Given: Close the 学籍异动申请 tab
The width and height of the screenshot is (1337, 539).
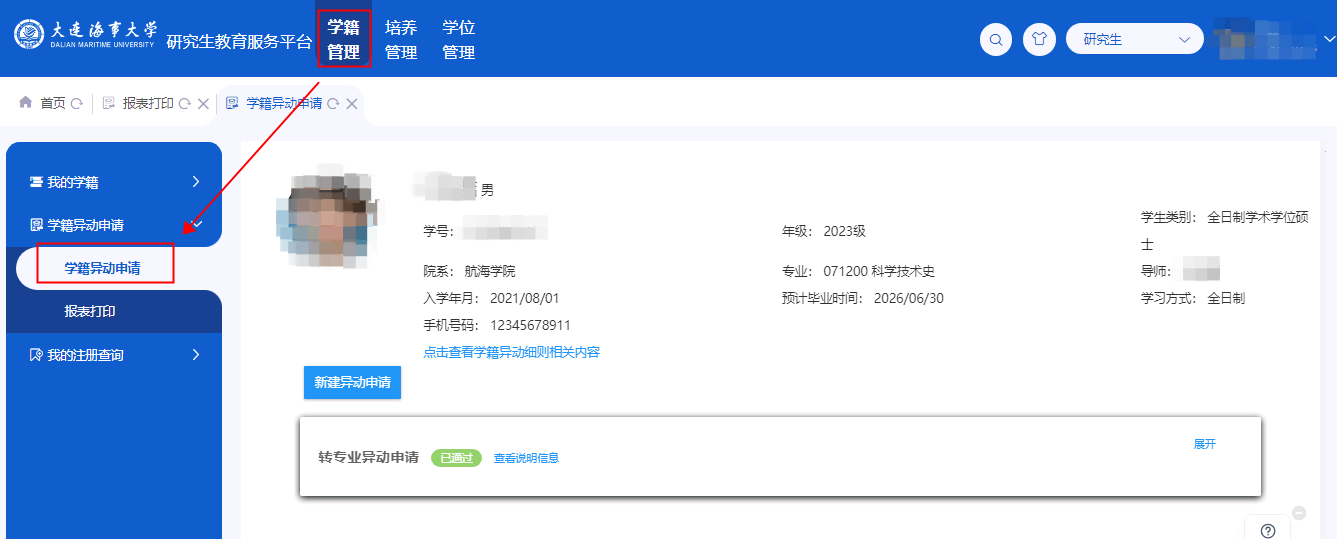Looking at the screenshot, I should (352, 104).
